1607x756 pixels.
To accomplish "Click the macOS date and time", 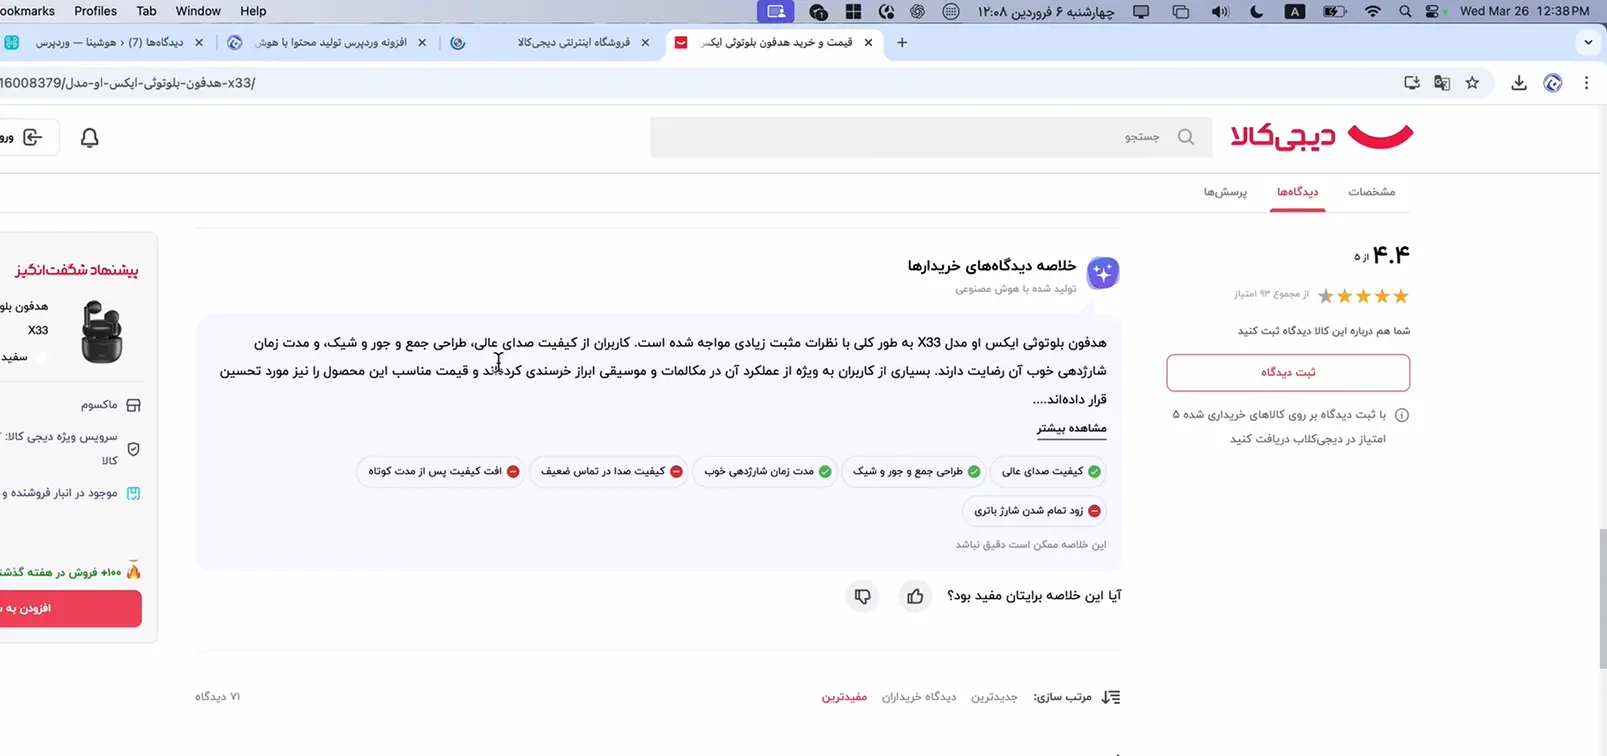I will point(1523,11).
